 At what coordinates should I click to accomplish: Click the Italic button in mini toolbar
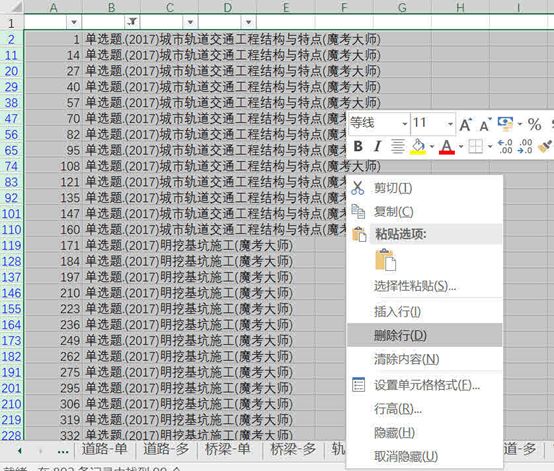click(x=377, y=146)
